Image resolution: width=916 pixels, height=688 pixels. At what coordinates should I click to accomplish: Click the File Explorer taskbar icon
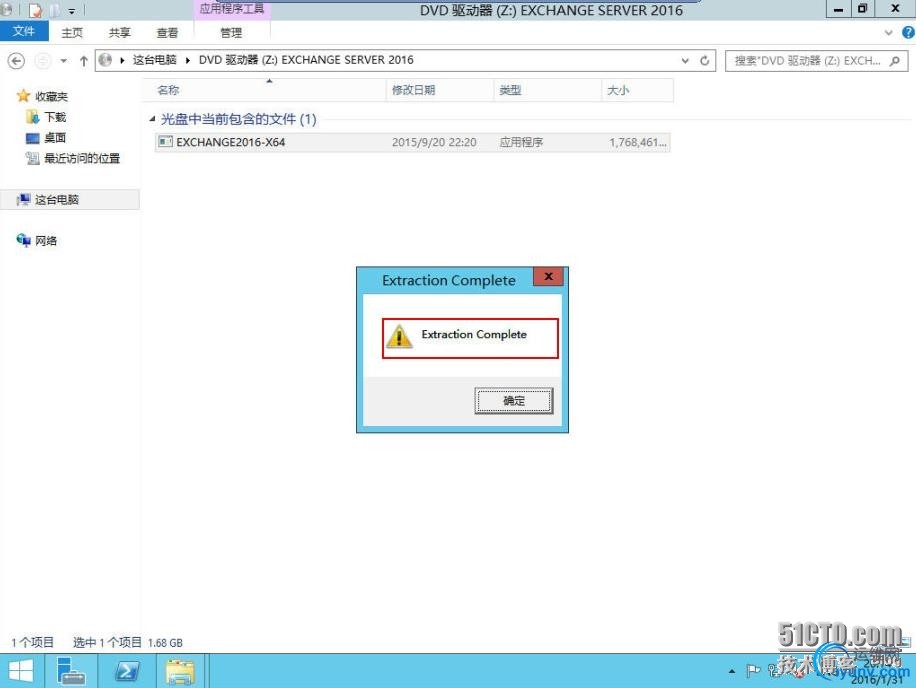tap(181, 670)
